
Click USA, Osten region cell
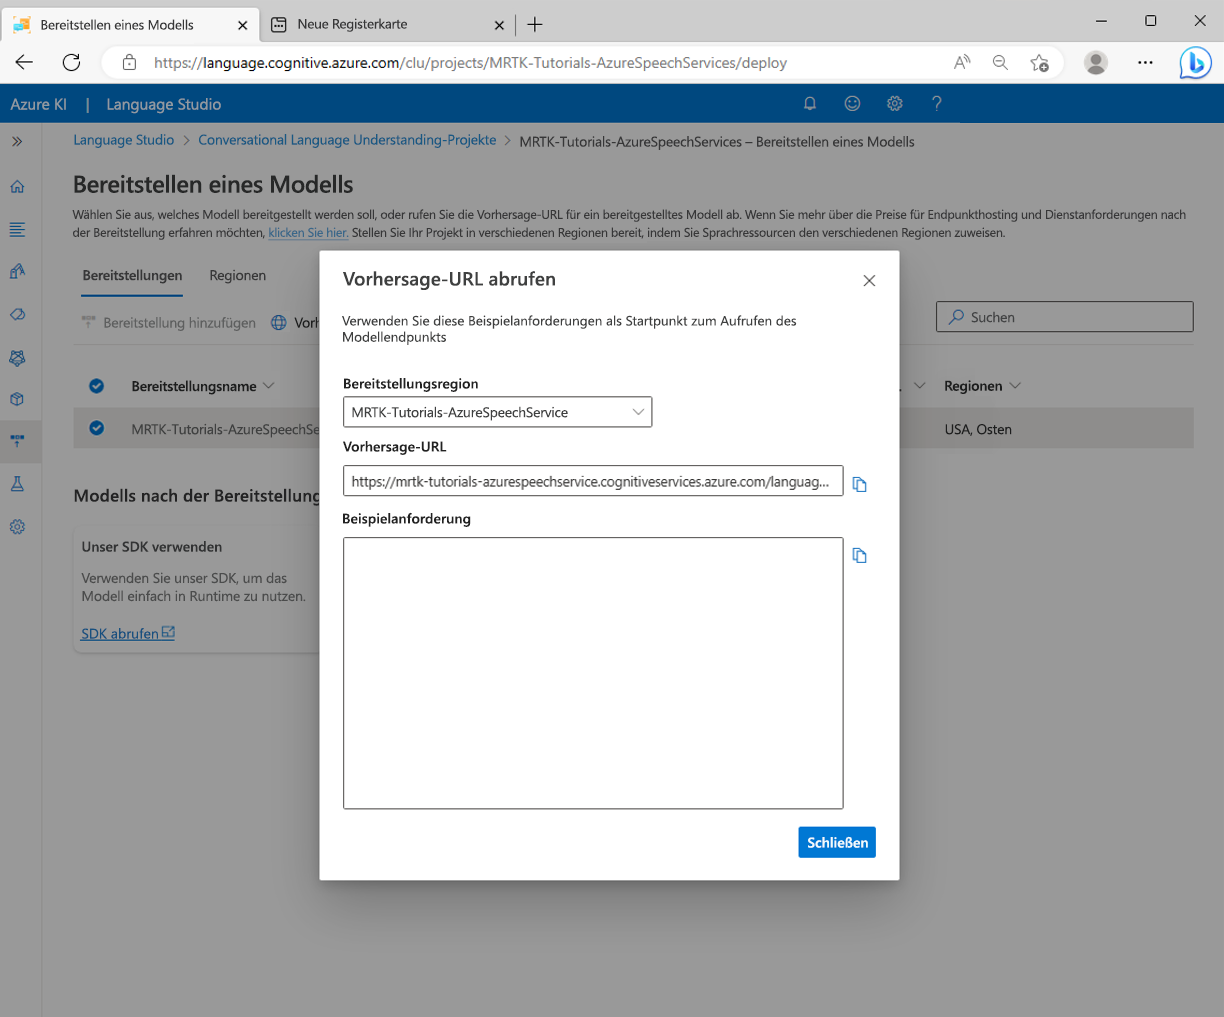tap(978, 429)
